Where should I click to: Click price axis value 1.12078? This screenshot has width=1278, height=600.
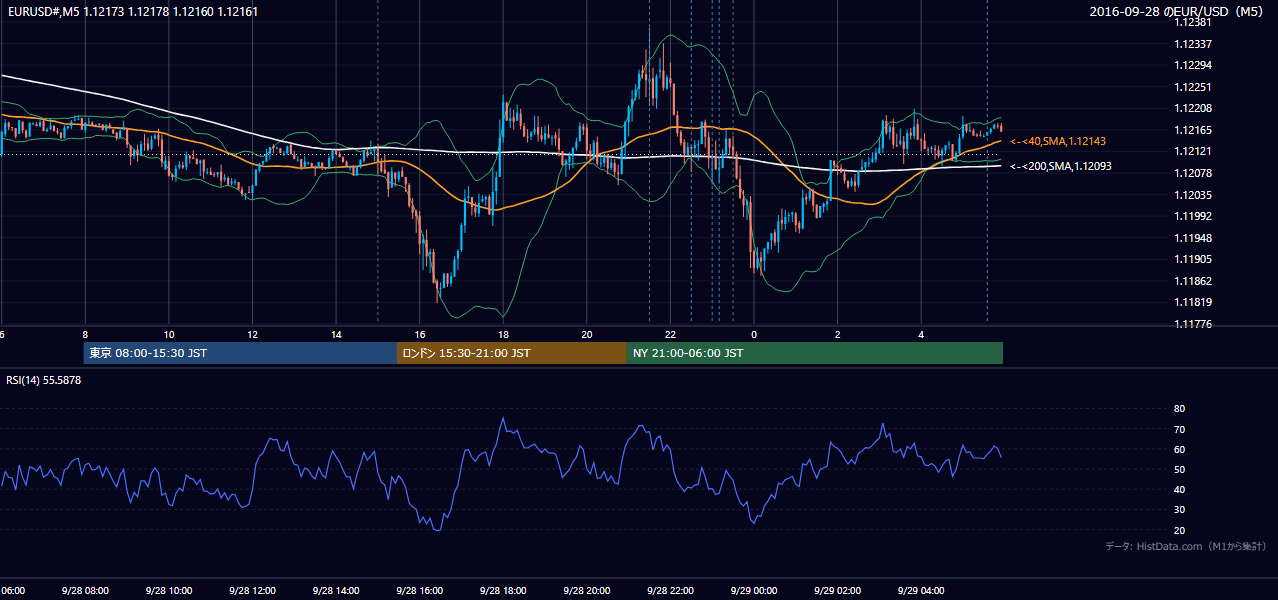1192,173
